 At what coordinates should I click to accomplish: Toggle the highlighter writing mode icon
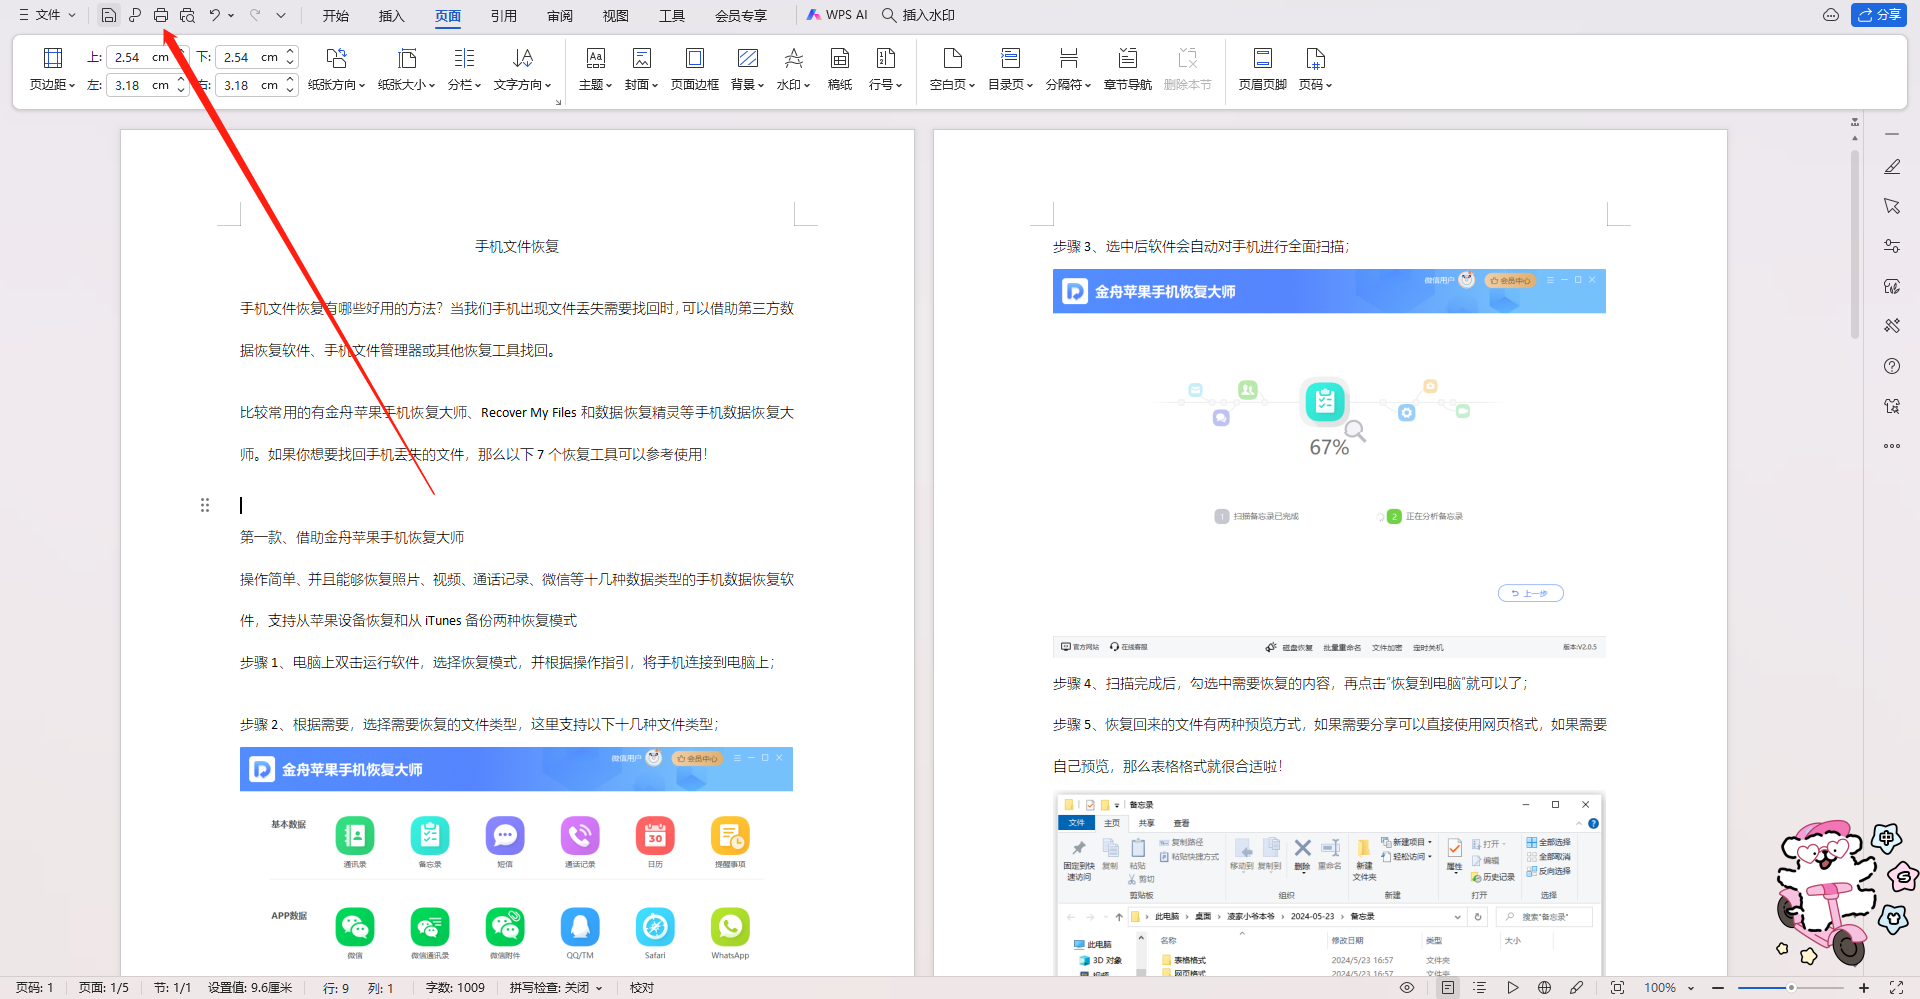tap(1577, 988)
